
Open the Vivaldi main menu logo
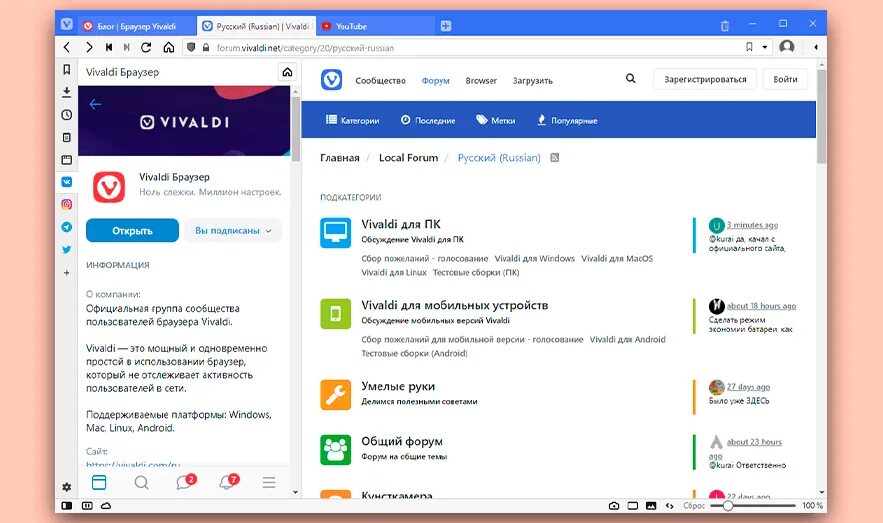66,24
